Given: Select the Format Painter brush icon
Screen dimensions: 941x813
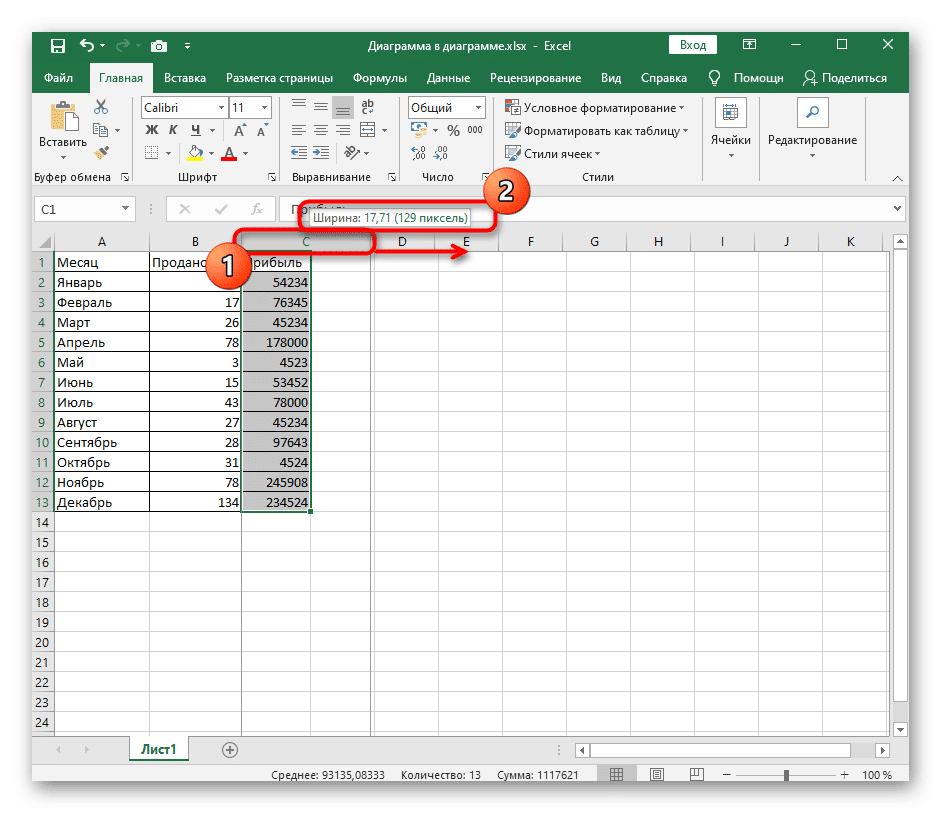Looking at the screenshot, I should pyautogui.click(x=101, y=152).
